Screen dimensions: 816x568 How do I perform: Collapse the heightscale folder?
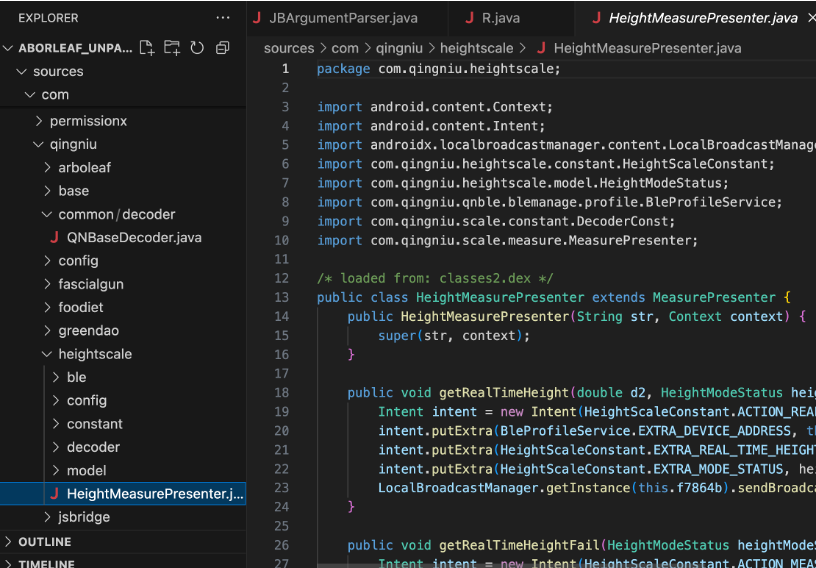[x=47, y=354]
